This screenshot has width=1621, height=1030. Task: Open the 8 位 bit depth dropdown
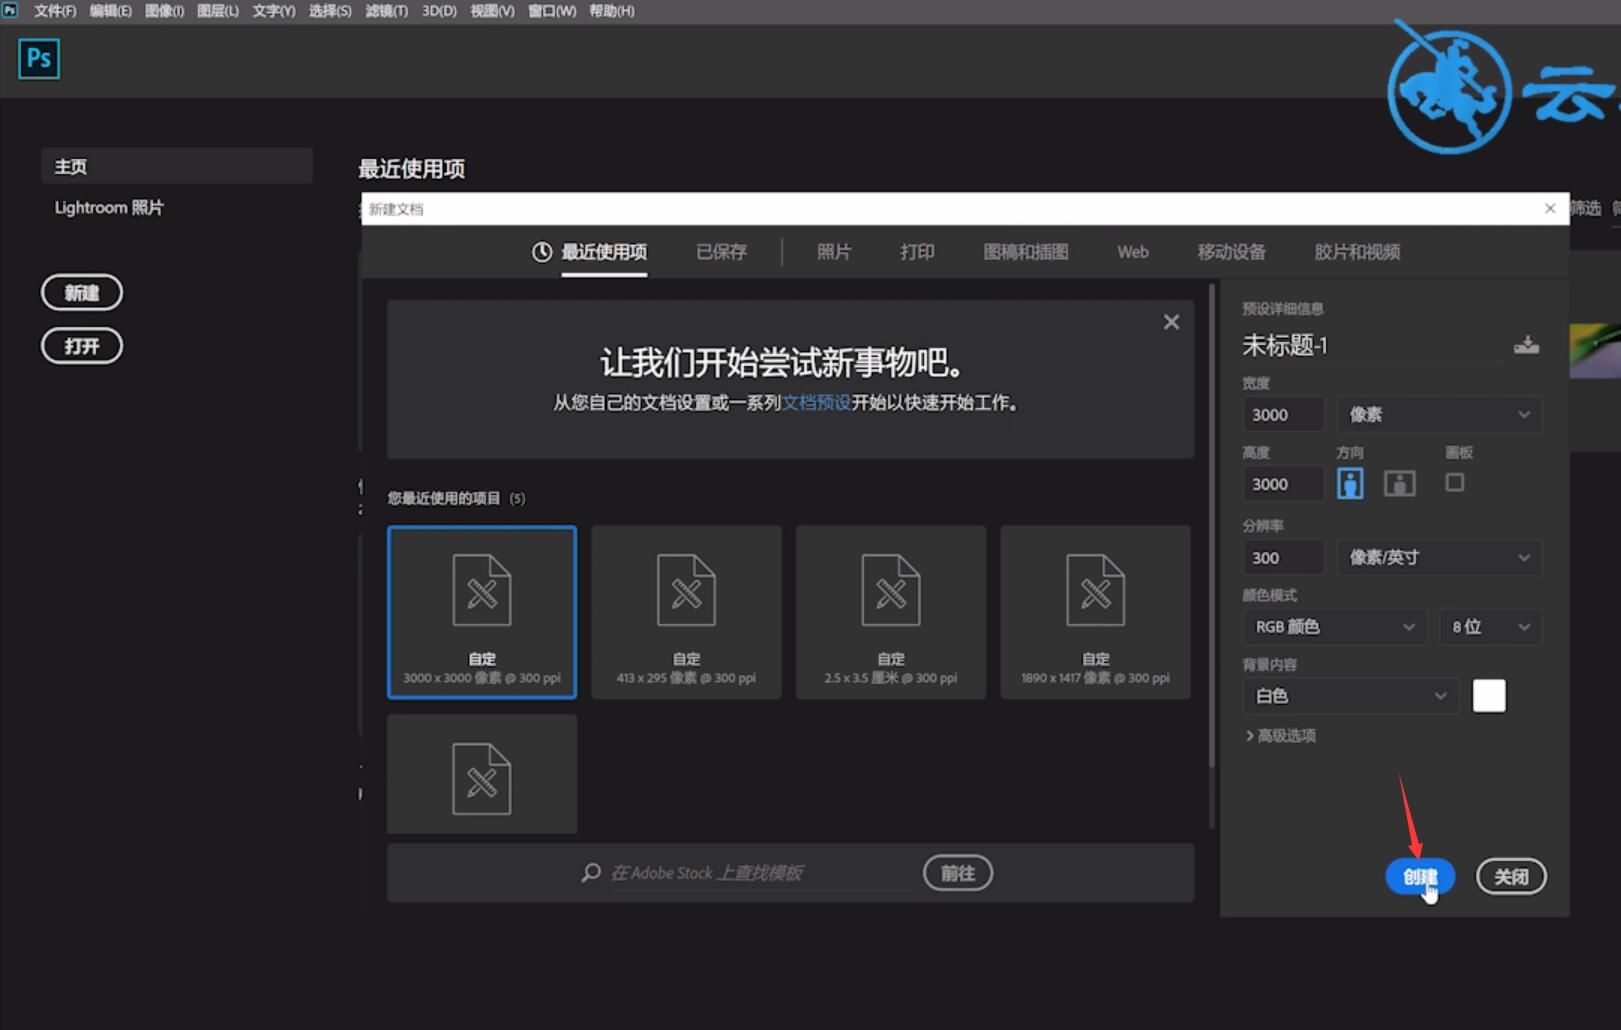tap(1490, 627)
